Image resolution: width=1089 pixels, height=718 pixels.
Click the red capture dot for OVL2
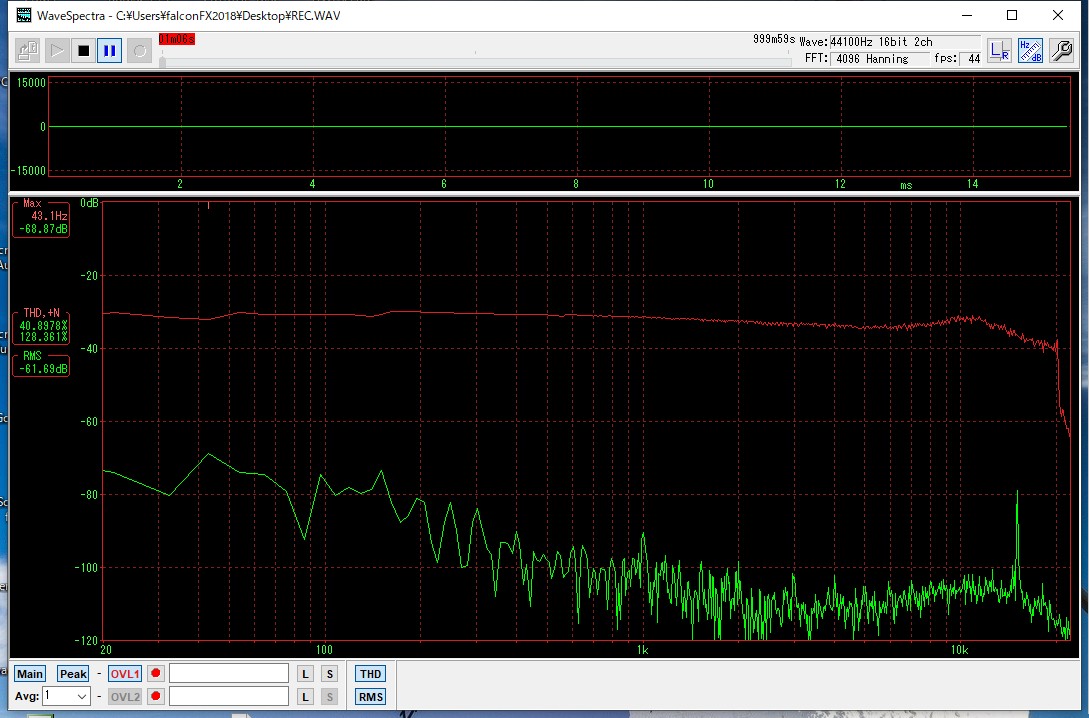(x=156, y=697)
